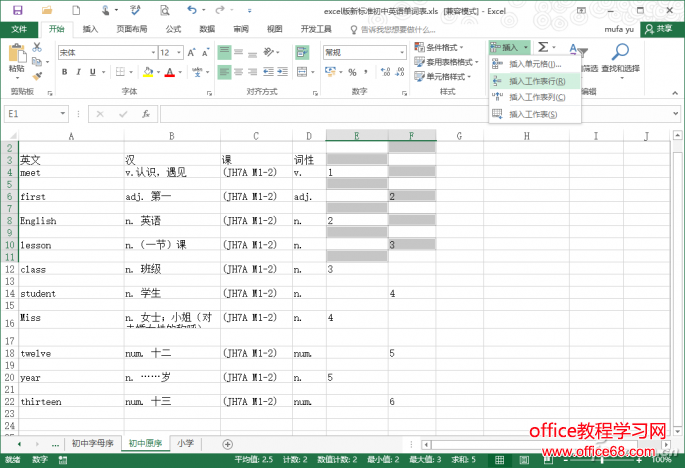Screen dimensions: 685x468
Task: Switch to Page Layout view in status bar
Action: [x=524, y=460]
